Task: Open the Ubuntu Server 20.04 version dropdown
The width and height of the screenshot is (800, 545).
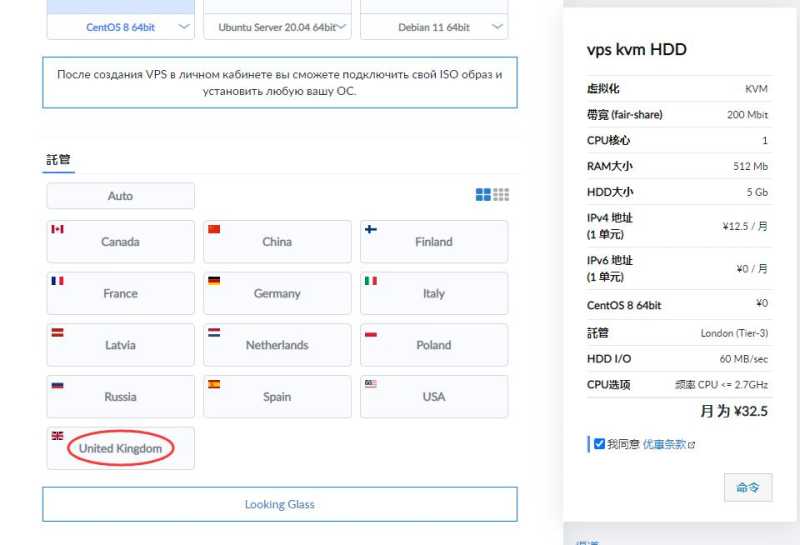Action: [277, 27]
